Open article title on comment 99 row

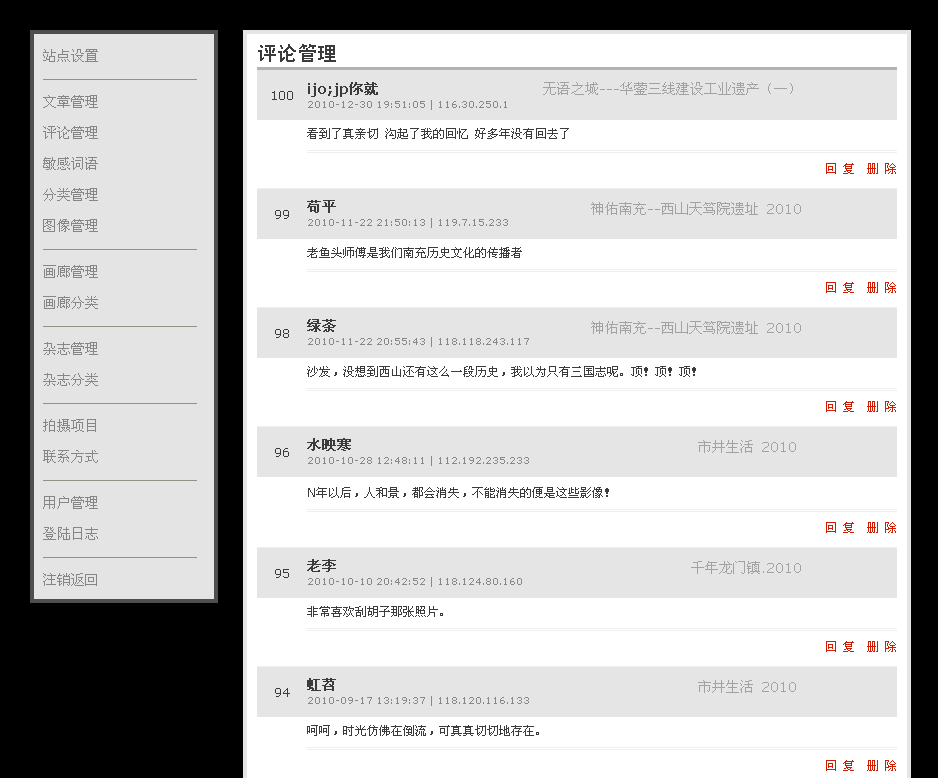(x=696, y=209)
